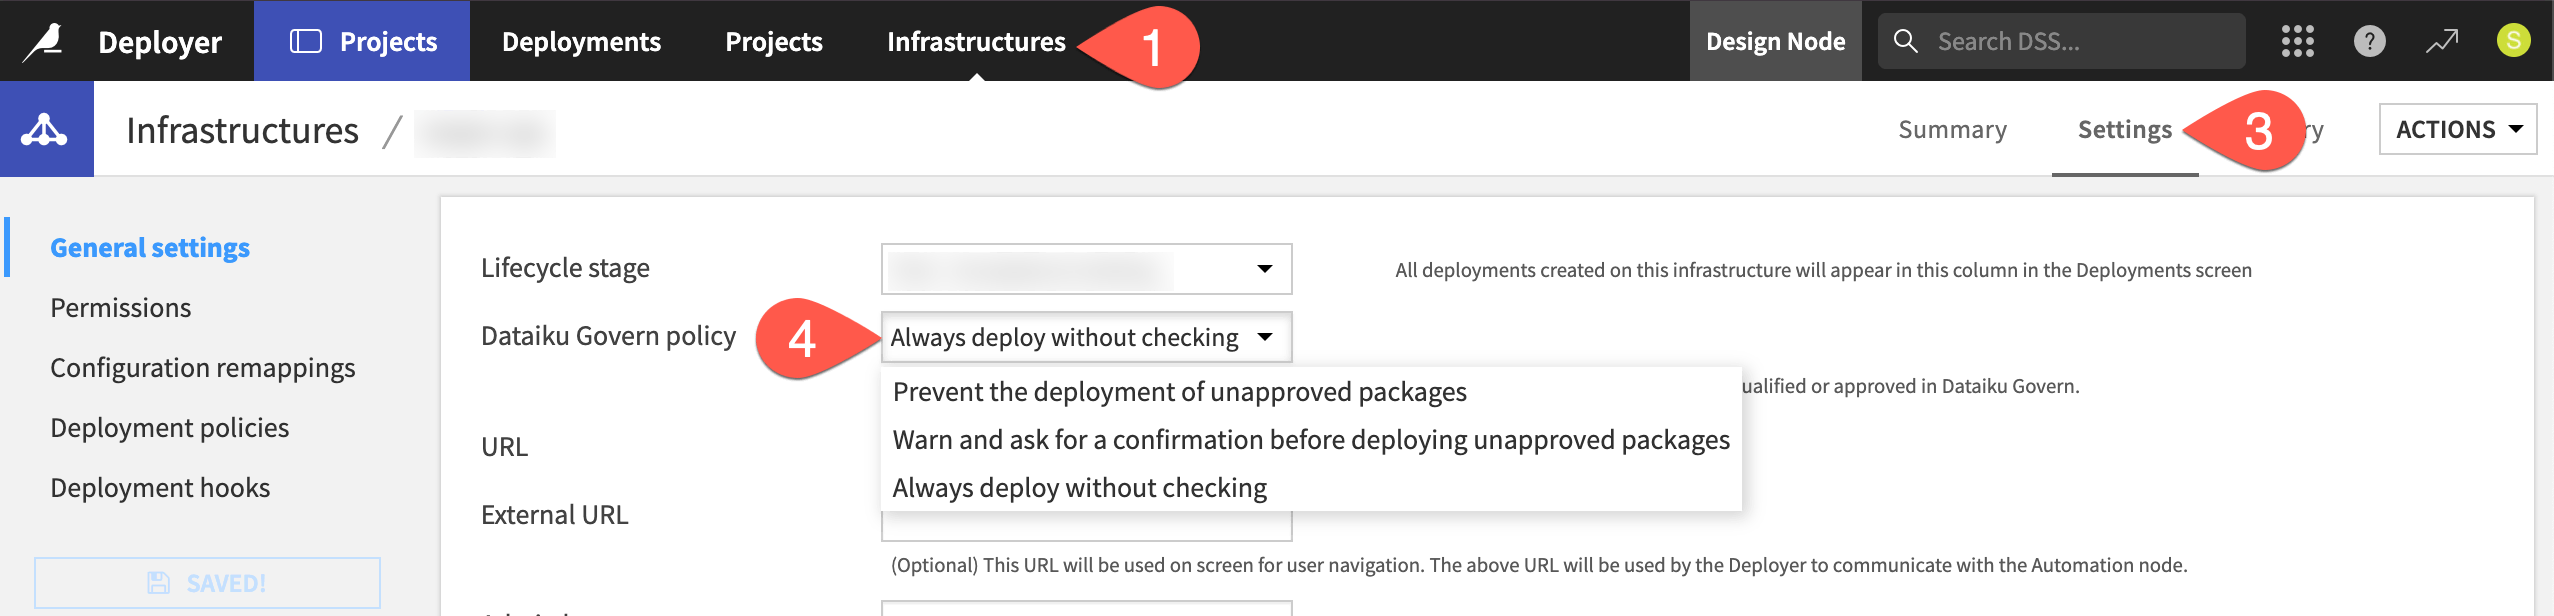
Task: Open Deployment hooks section
Action: coord(160,488)
